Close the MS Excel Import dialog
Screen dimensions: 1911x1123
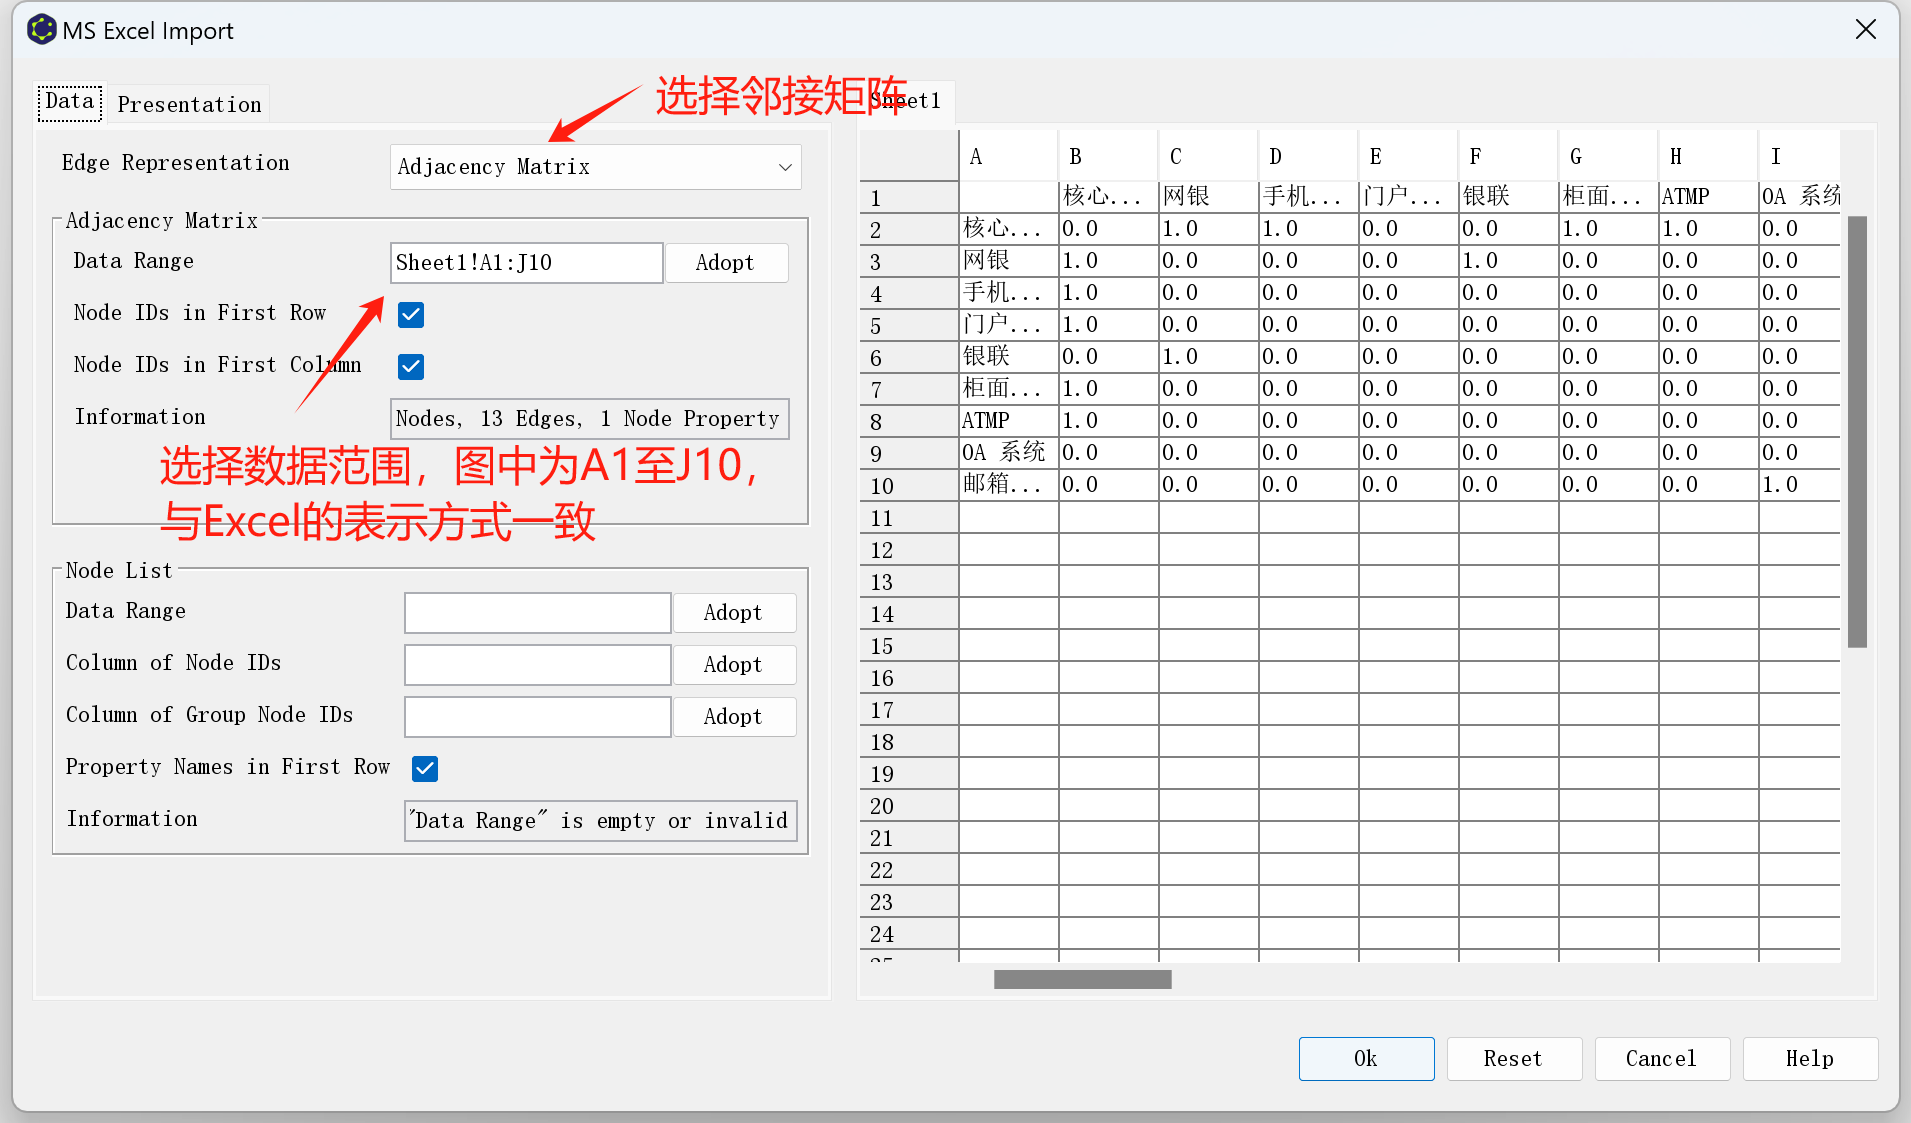click(x=1865, y=30)
